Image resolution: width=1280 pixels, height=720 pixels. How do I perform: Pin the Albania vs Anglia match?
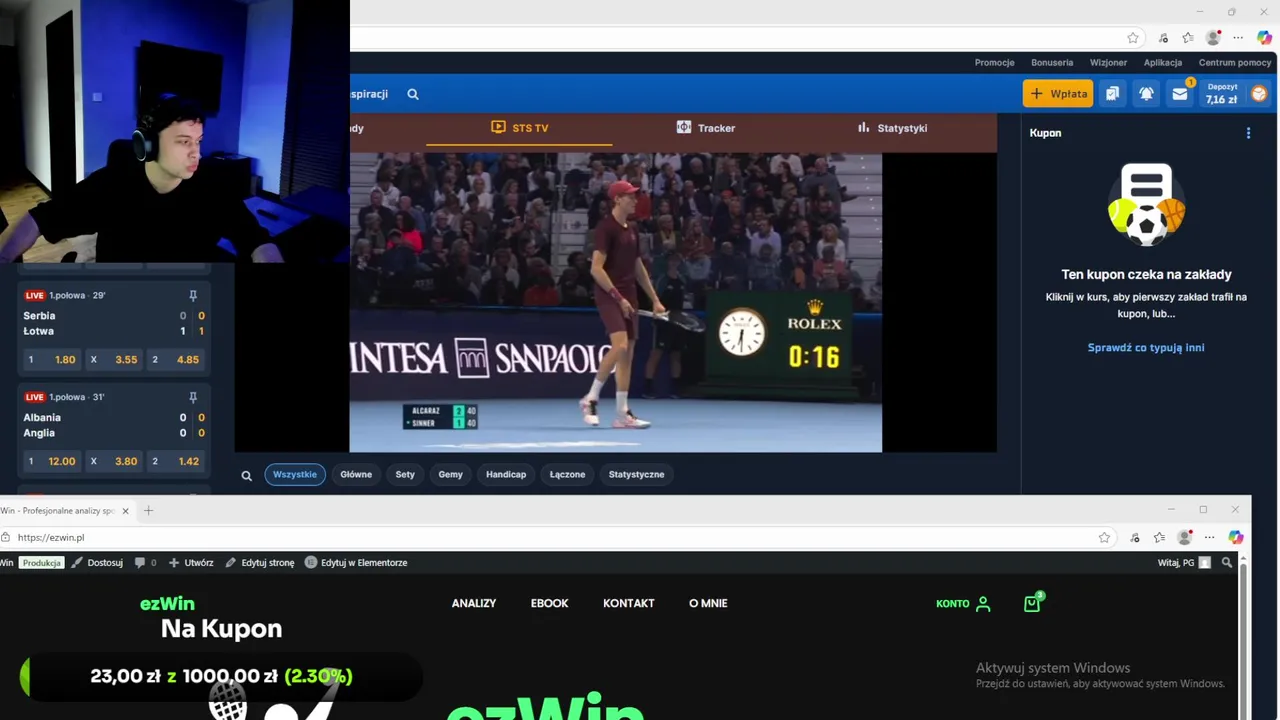(x=193, y=397)
